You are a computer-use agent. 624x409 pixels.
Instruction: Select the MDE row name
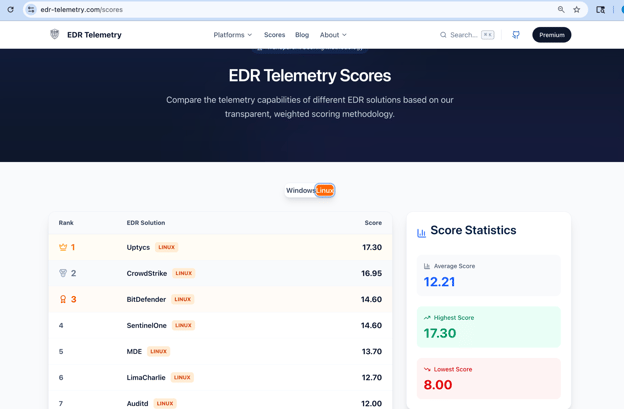click(134, 351)
